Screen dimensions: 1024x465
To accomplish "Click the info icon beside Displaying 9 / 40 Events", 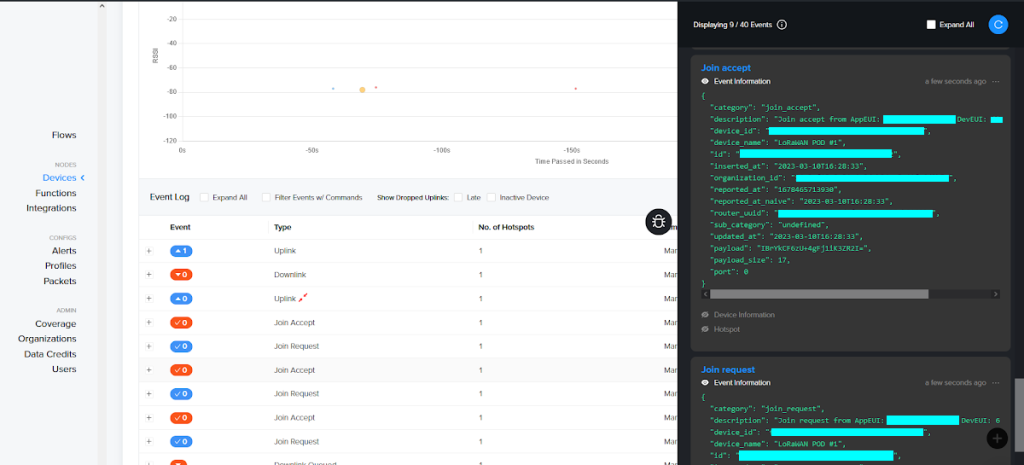I will [x=782, y=25].
